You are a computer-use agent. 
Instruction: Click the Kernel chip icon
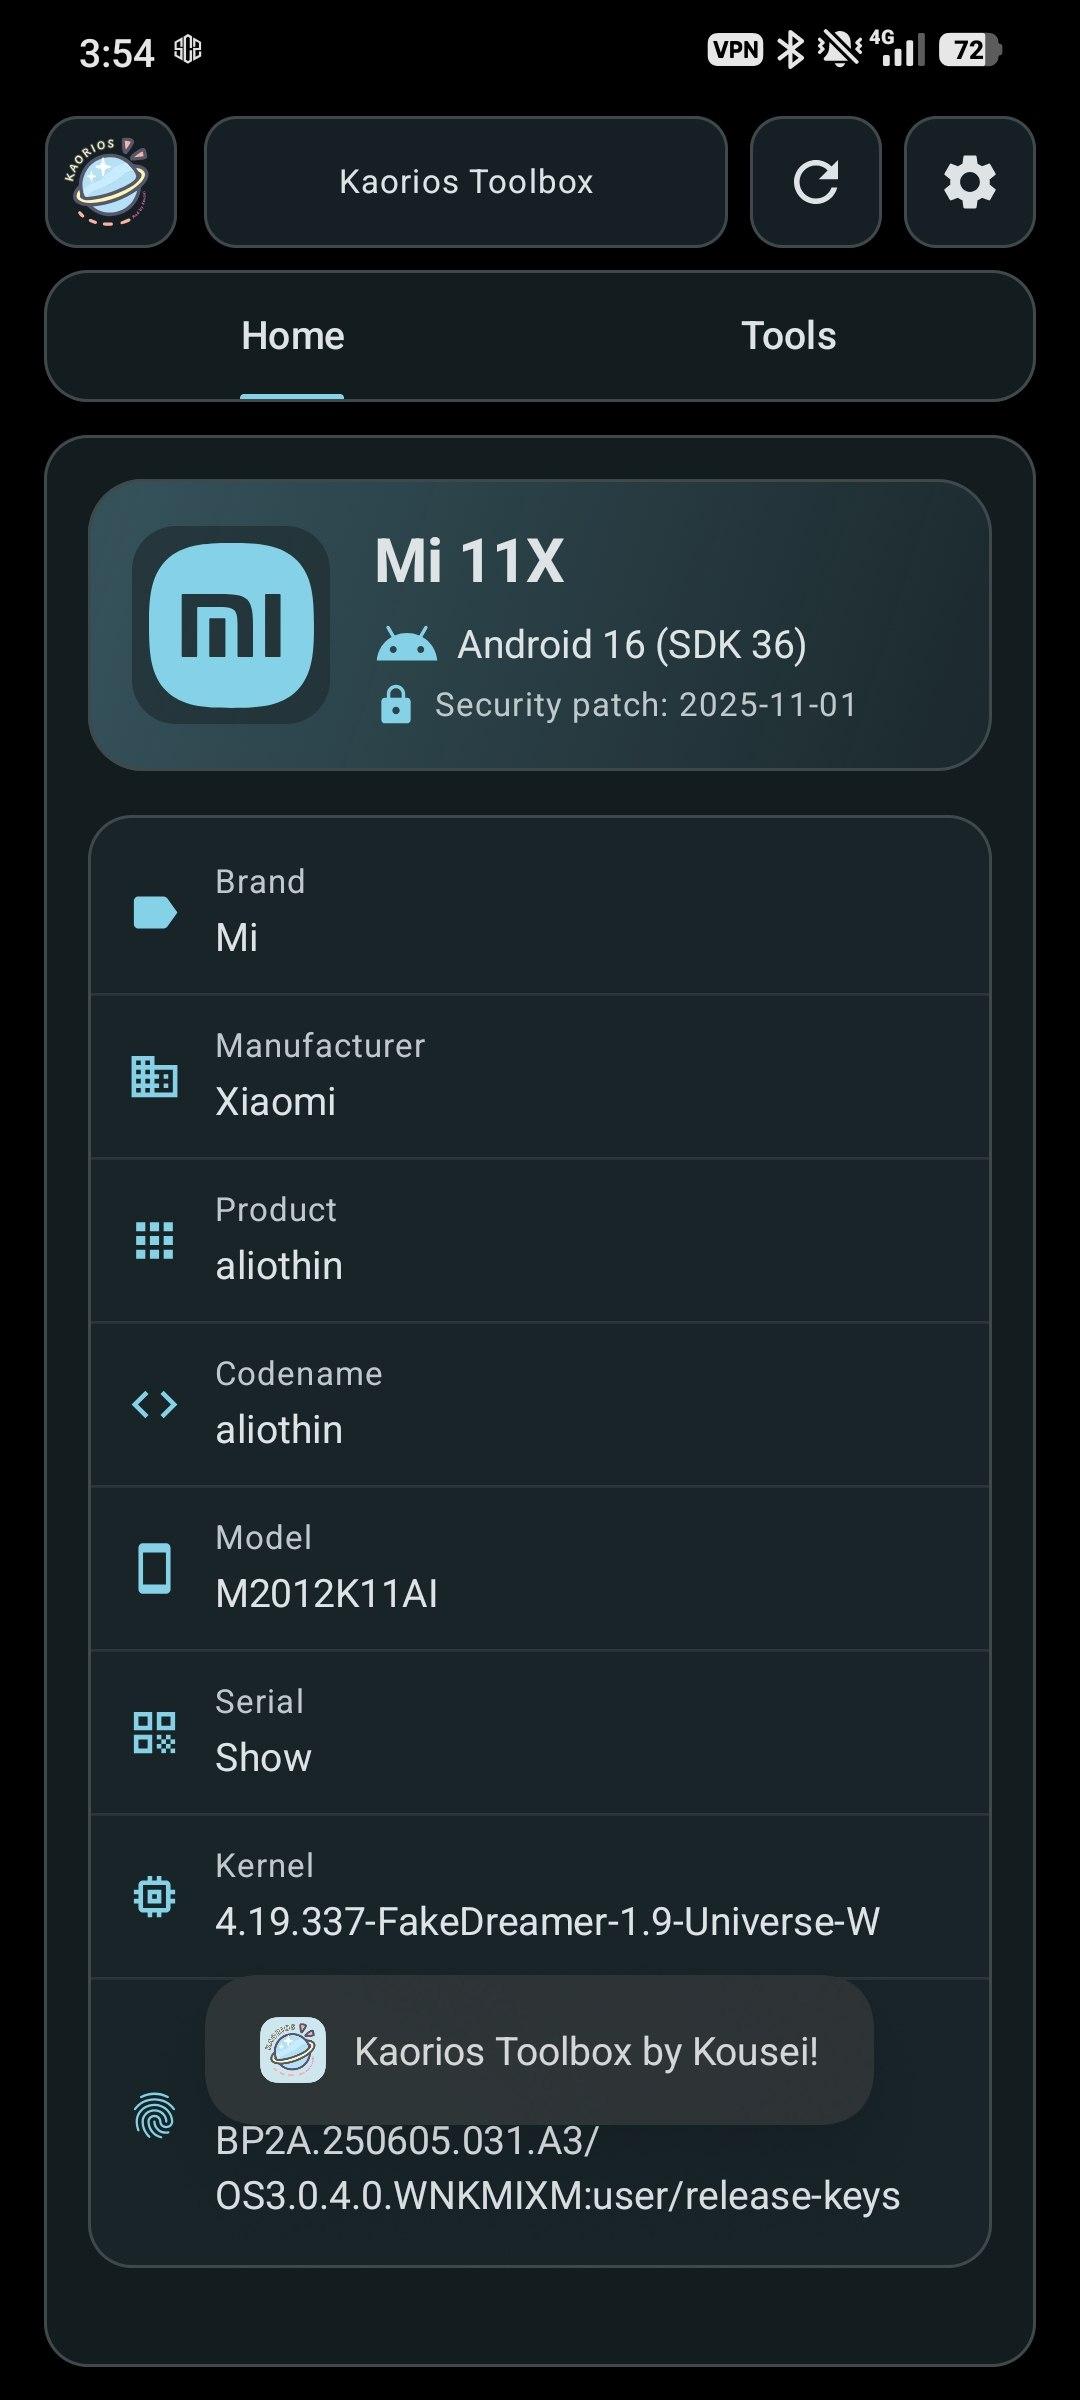click(155, 1896)
